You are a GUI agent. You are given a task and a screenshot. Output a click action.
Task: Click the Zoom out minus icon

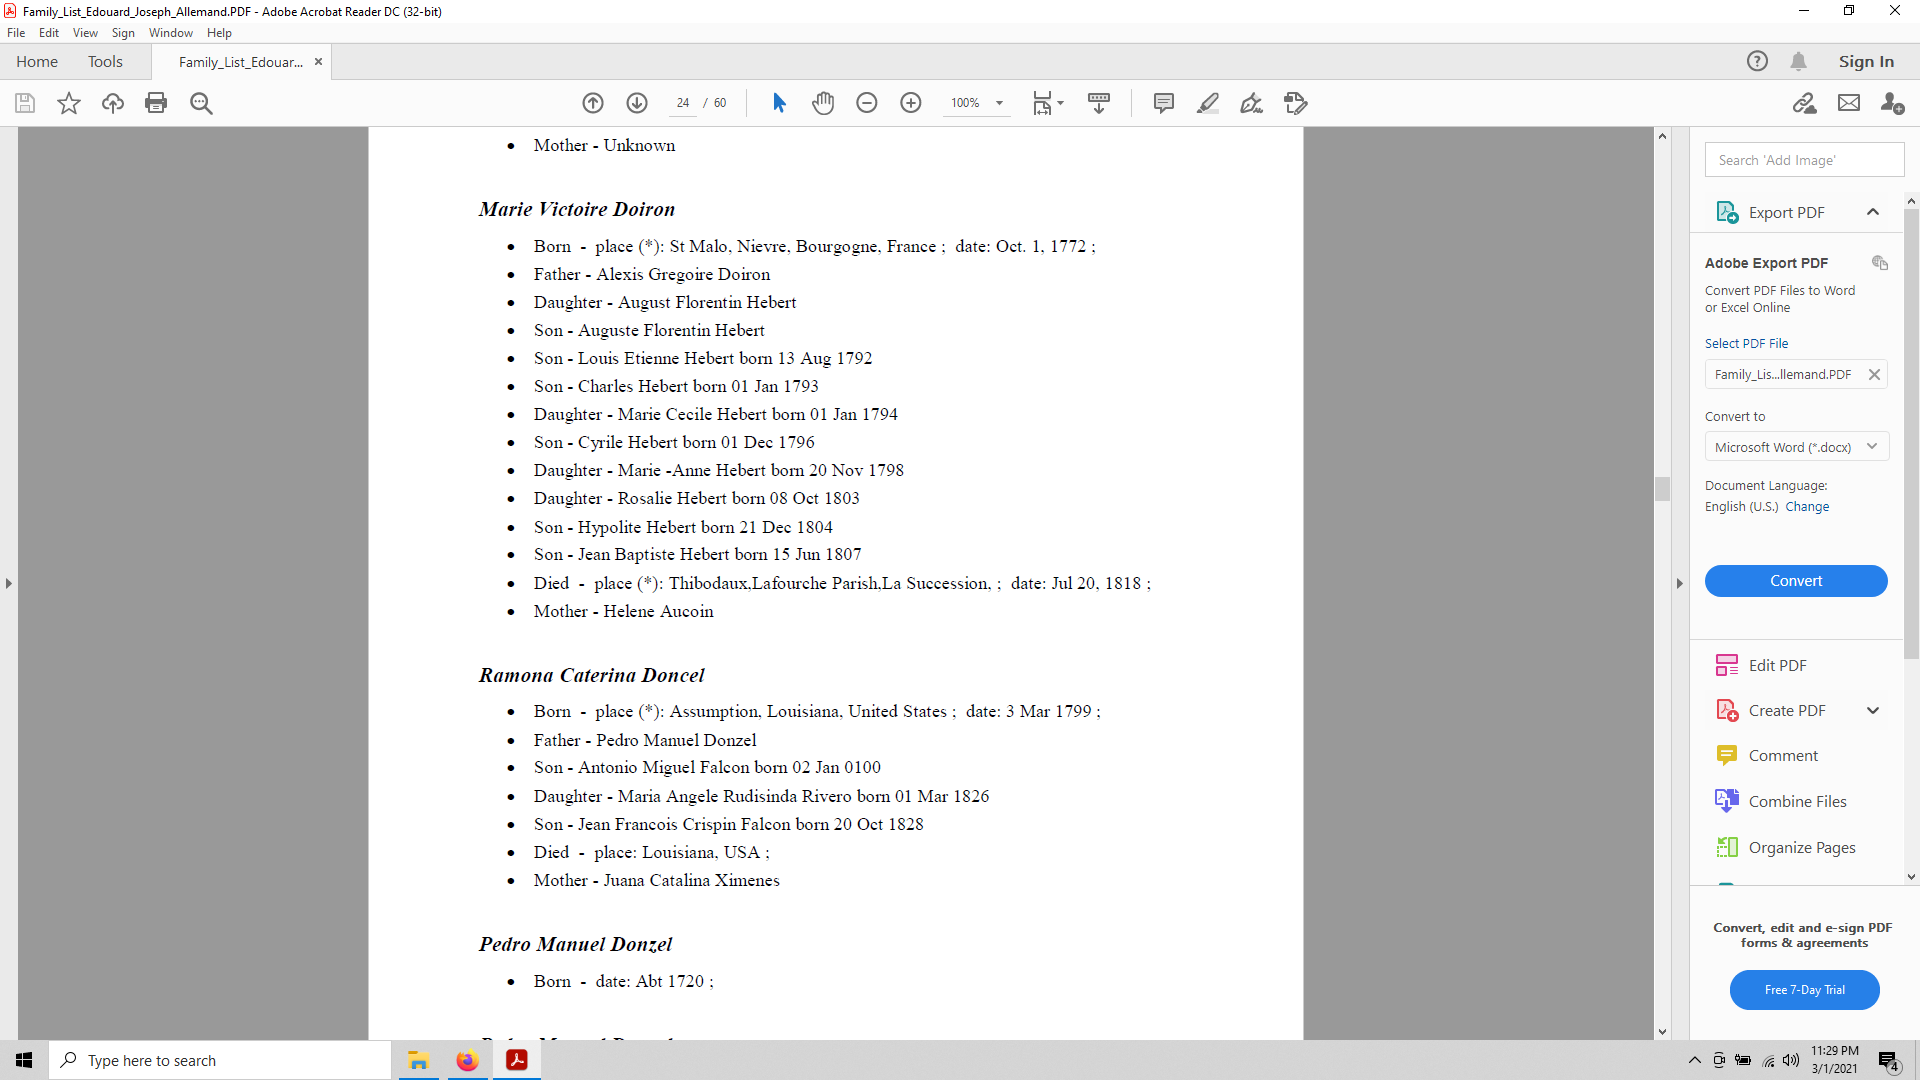[x=867, y=103]
